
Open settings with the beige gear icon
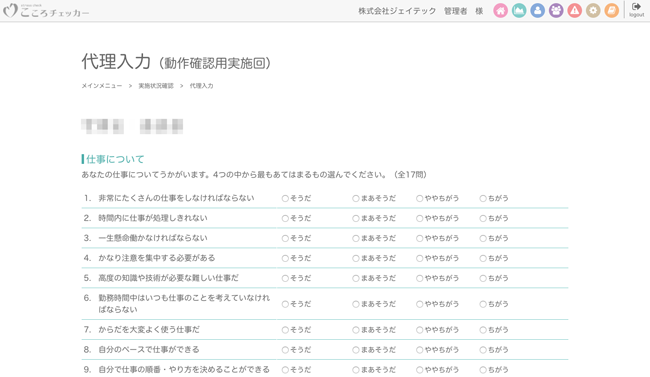[593, 11]
